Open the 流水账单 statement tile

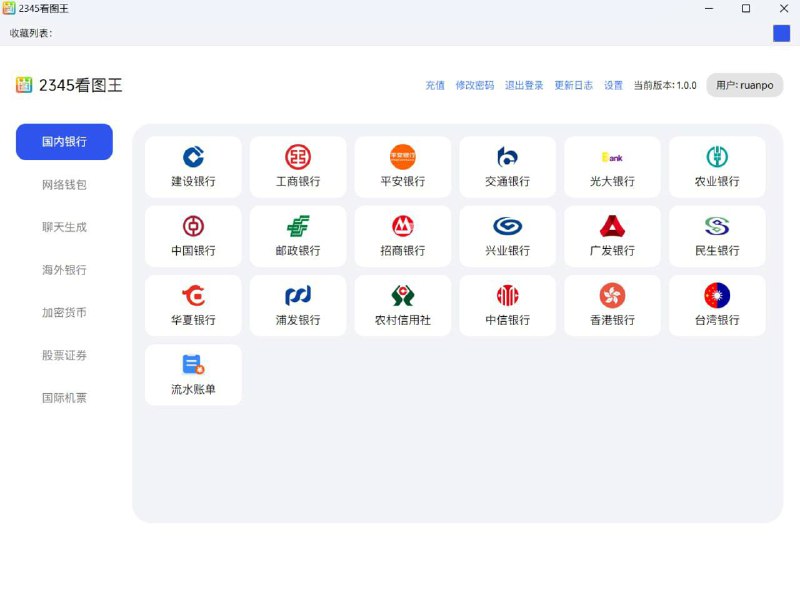pyautogui.click(x=193, y=375)
